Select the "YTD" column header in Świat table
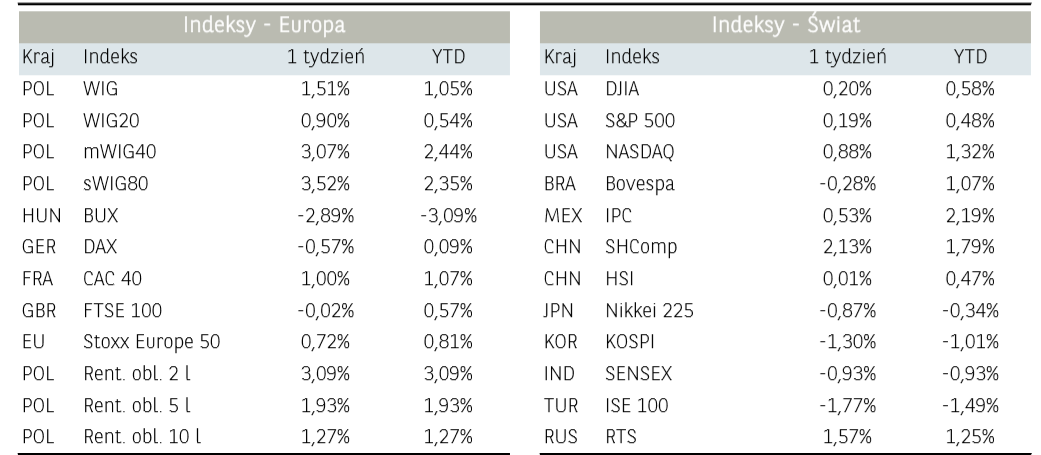1041x455 pixels. 970,57
